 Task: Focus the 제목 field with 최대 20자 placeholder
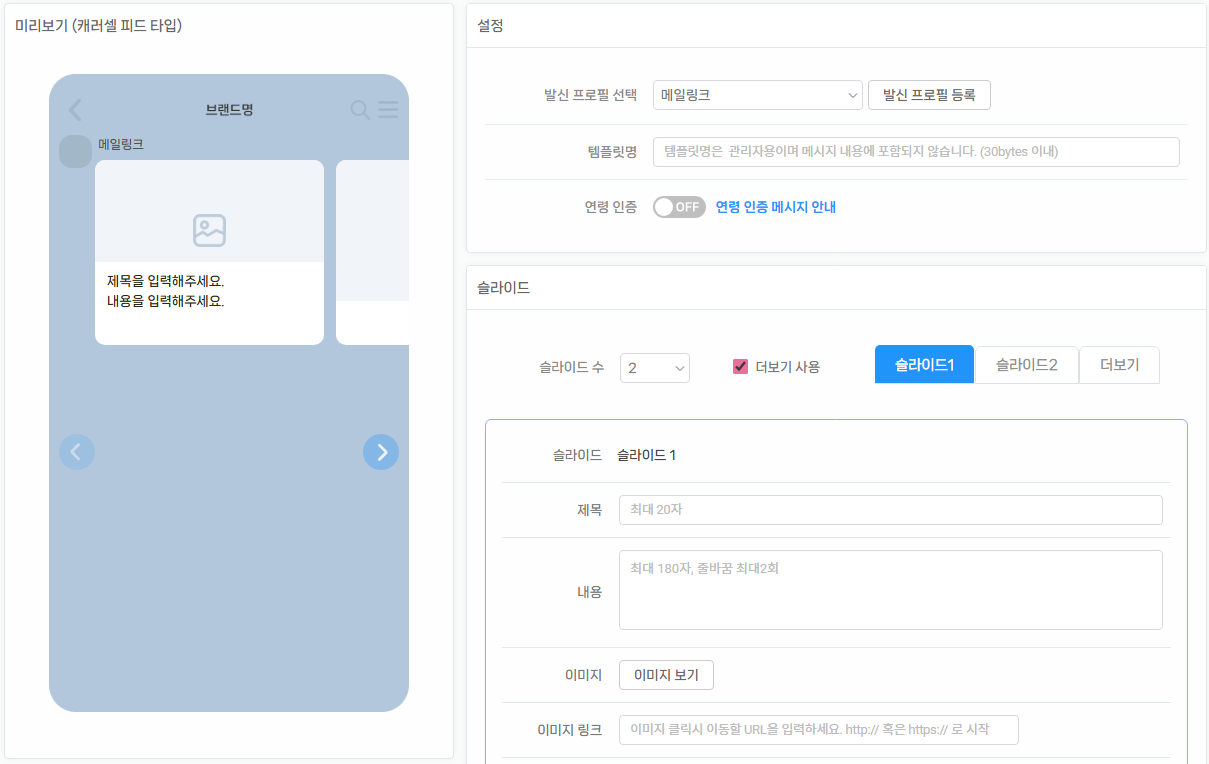coord(890,510)
